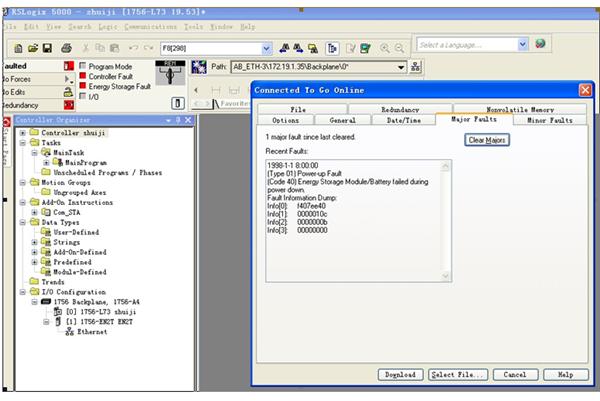Click the Open file toolbar icon
Image resolution: width=600 pixels, height=401 pixels.
tap(32, 47)
